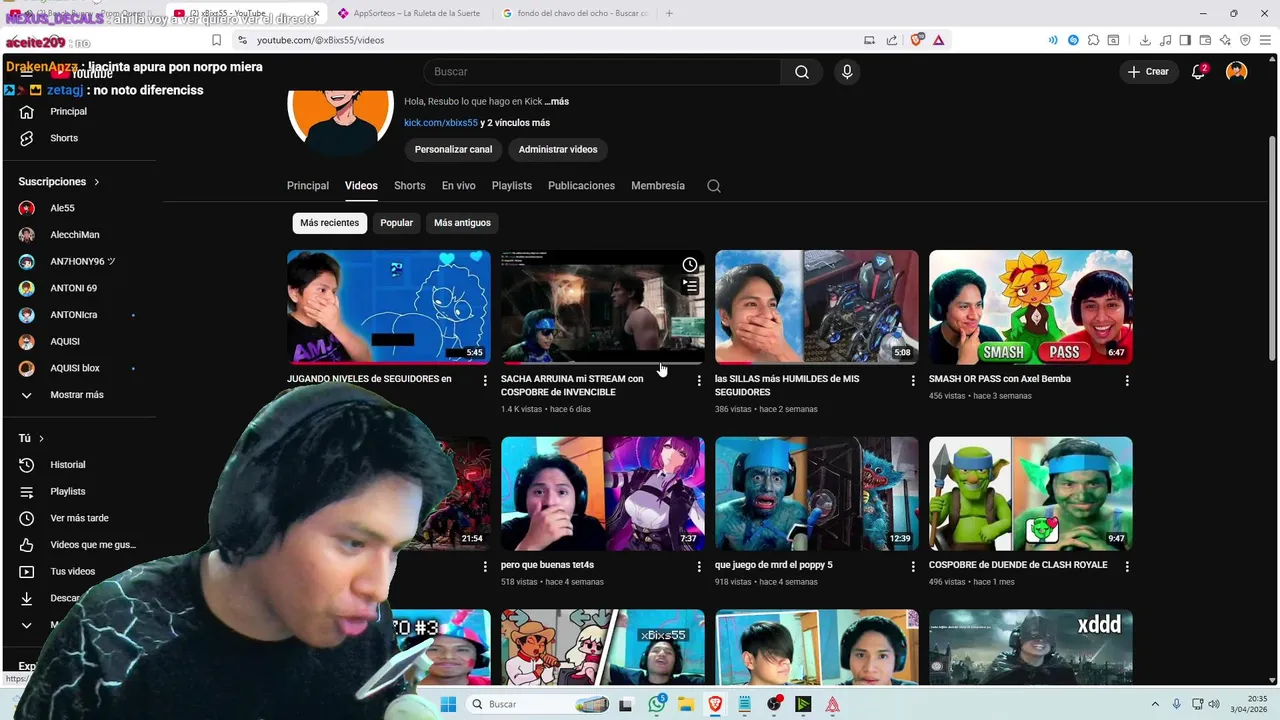Select the Más antiguos filter chip
Viewport: 1280px width, 720px height.
tap(463, 223)
